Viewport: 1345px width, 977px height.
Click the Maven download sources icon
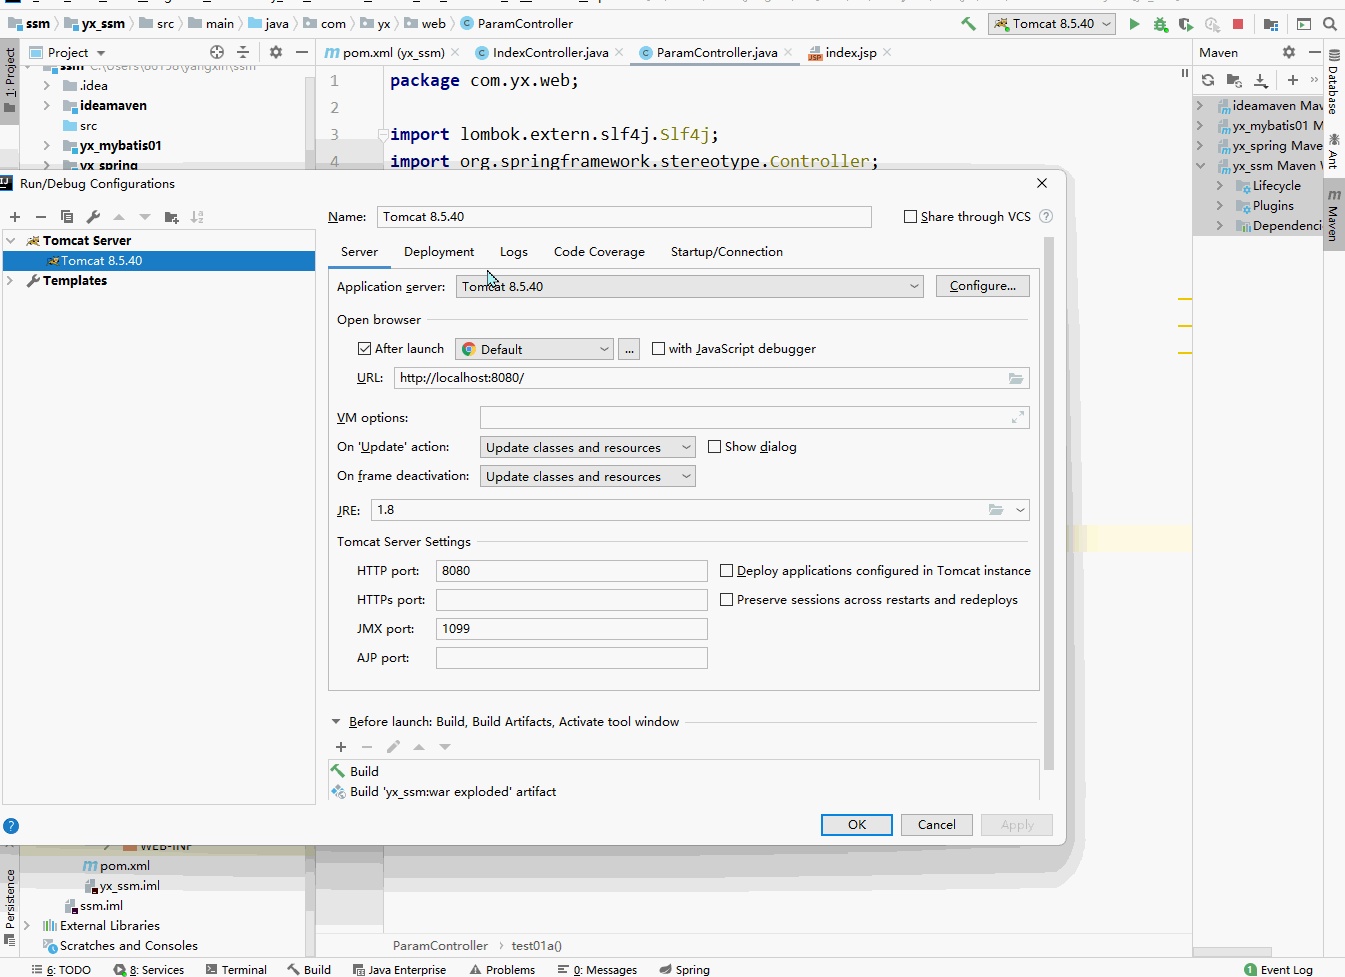(1261, 80)
